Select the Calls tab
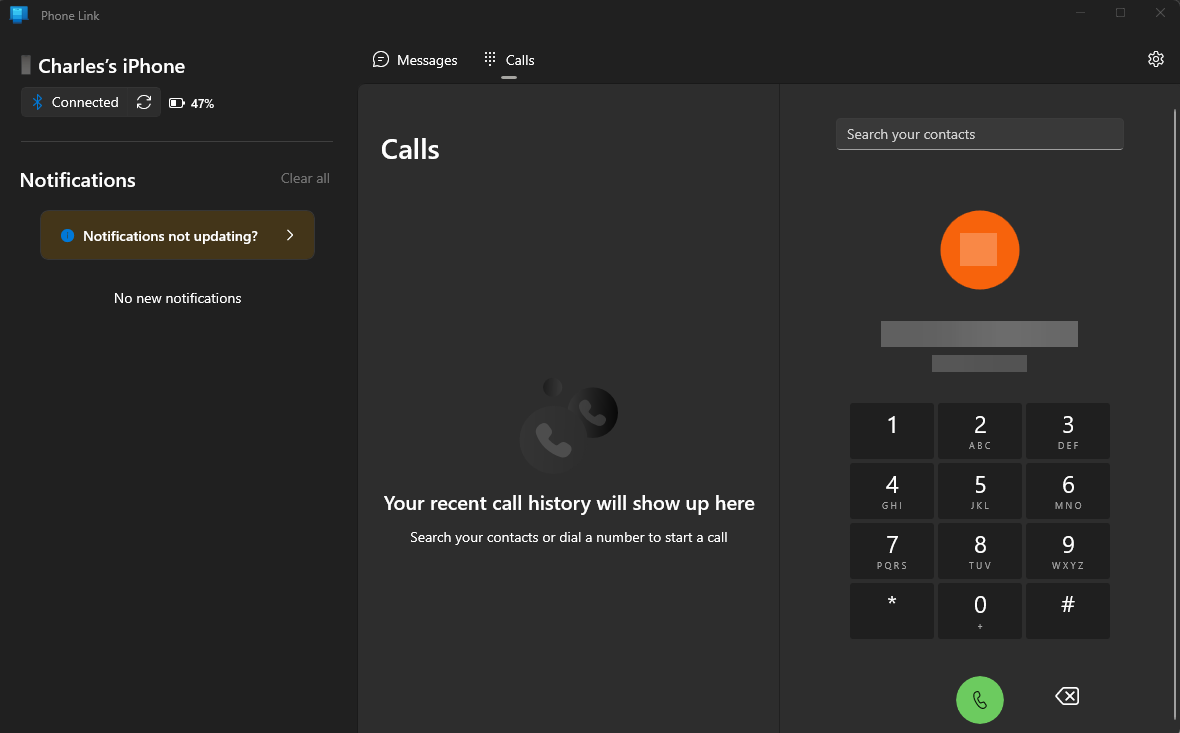The width and height of the screenshot is (1180, 733). (x=509, y=60)
